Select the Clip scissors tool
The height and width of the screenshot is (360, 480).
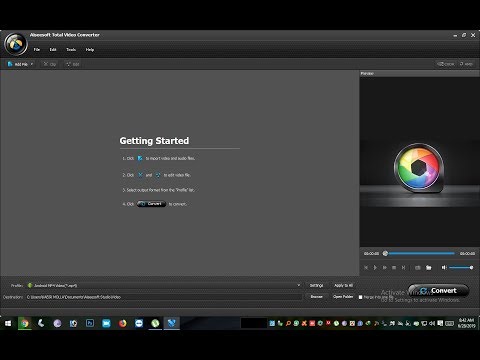coord(50,64)
